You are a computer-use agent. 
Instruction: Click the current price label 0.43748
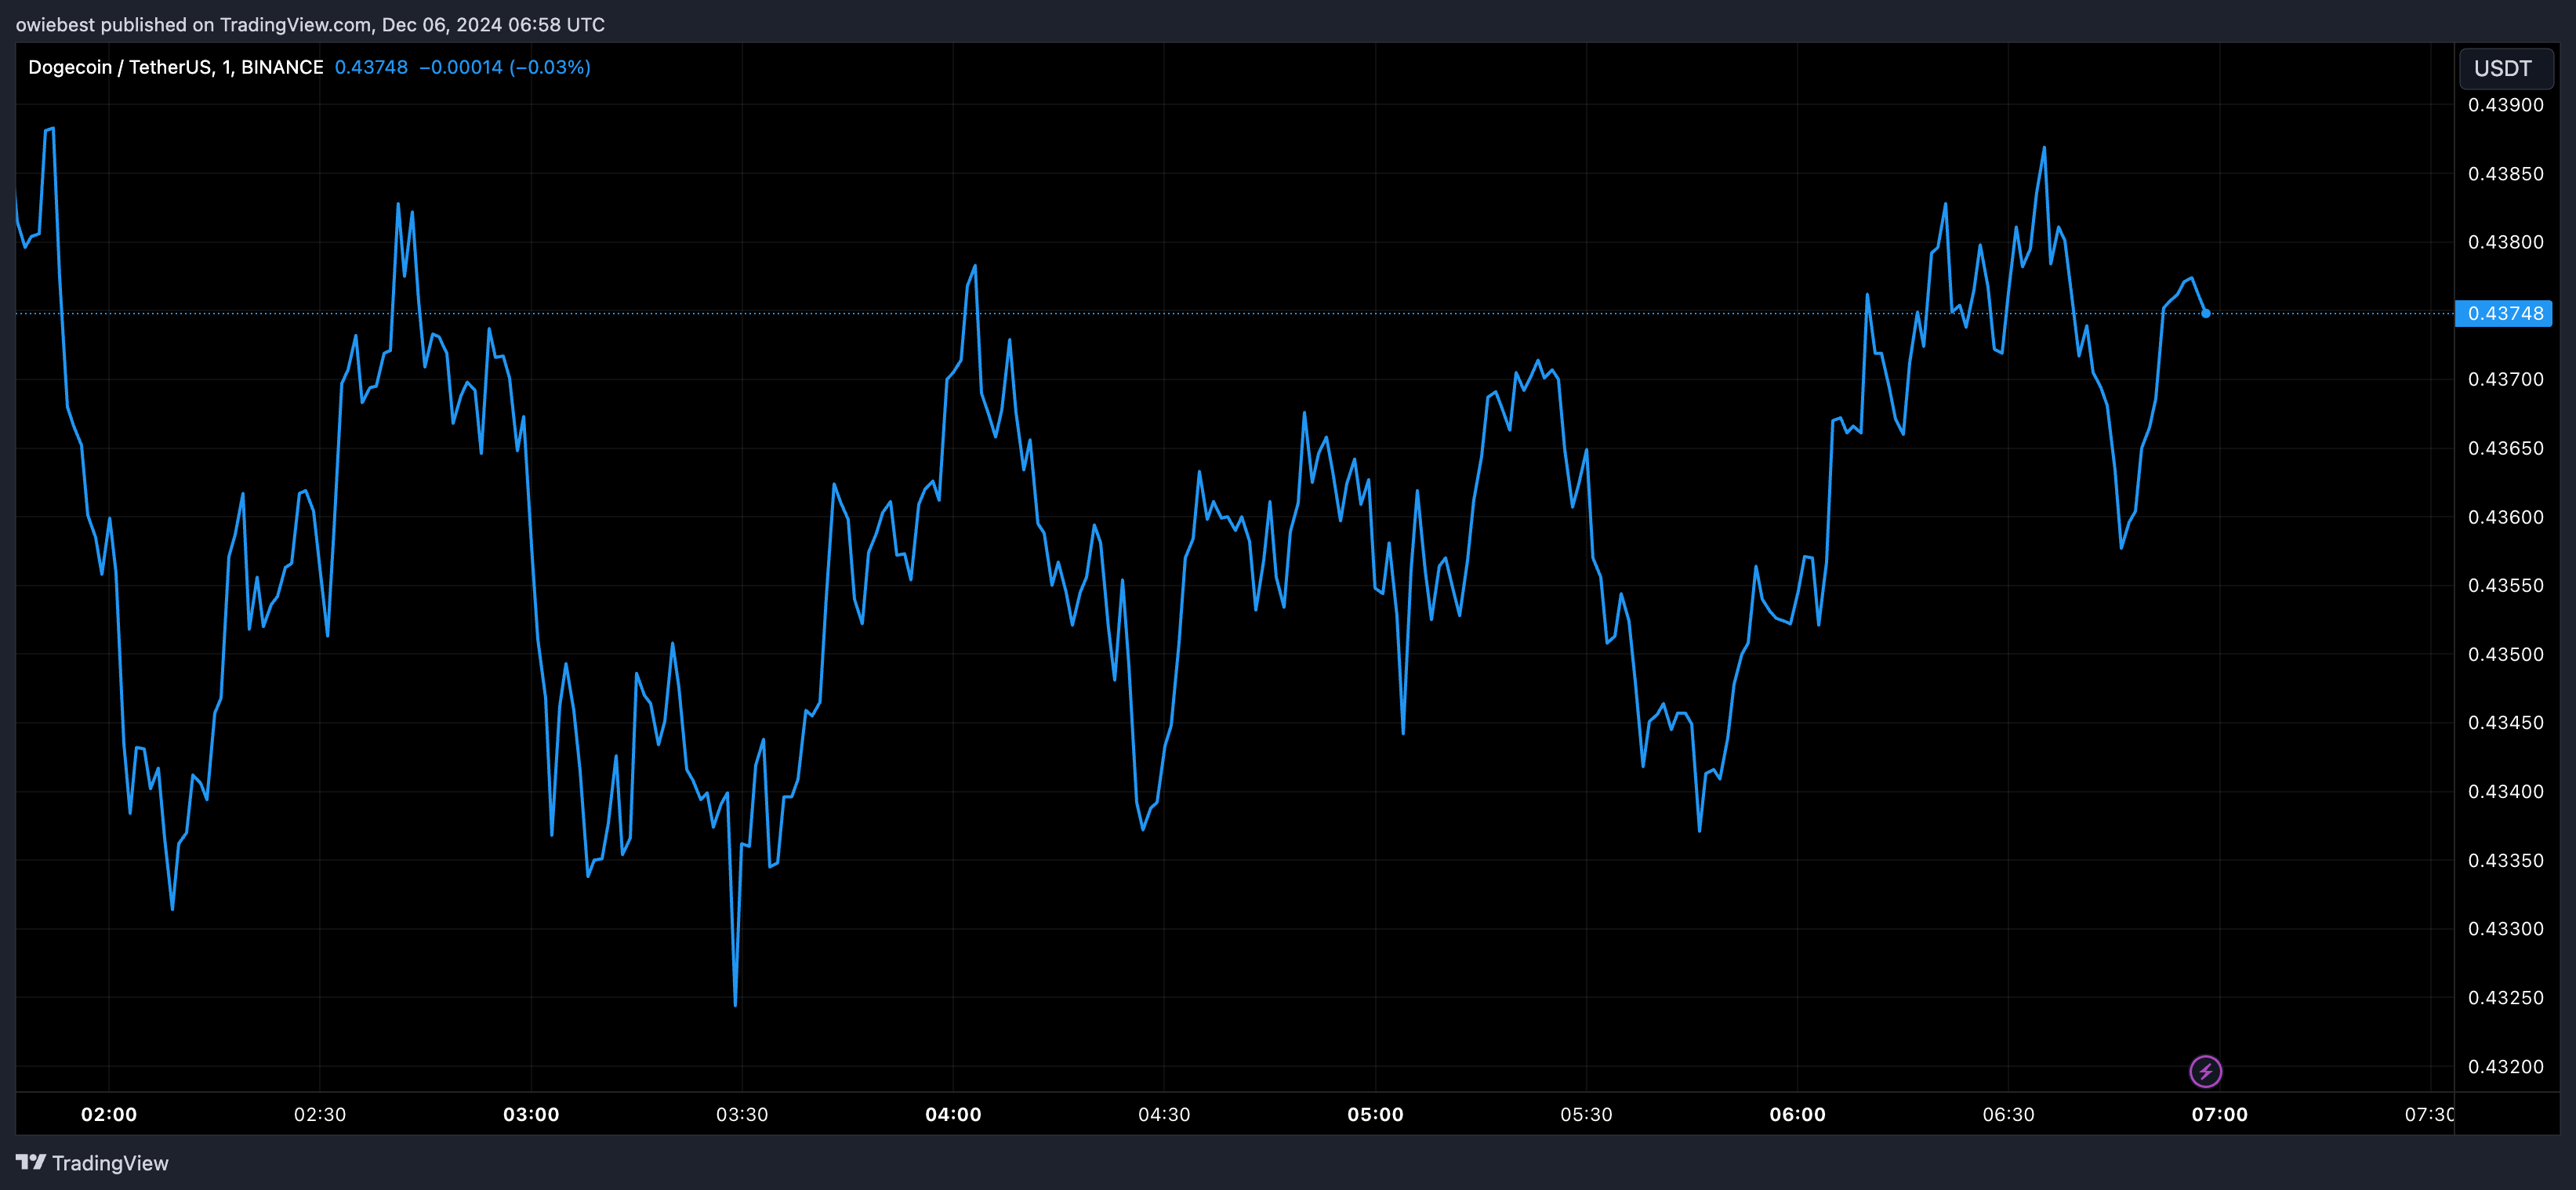click(x=2505, y=313)
